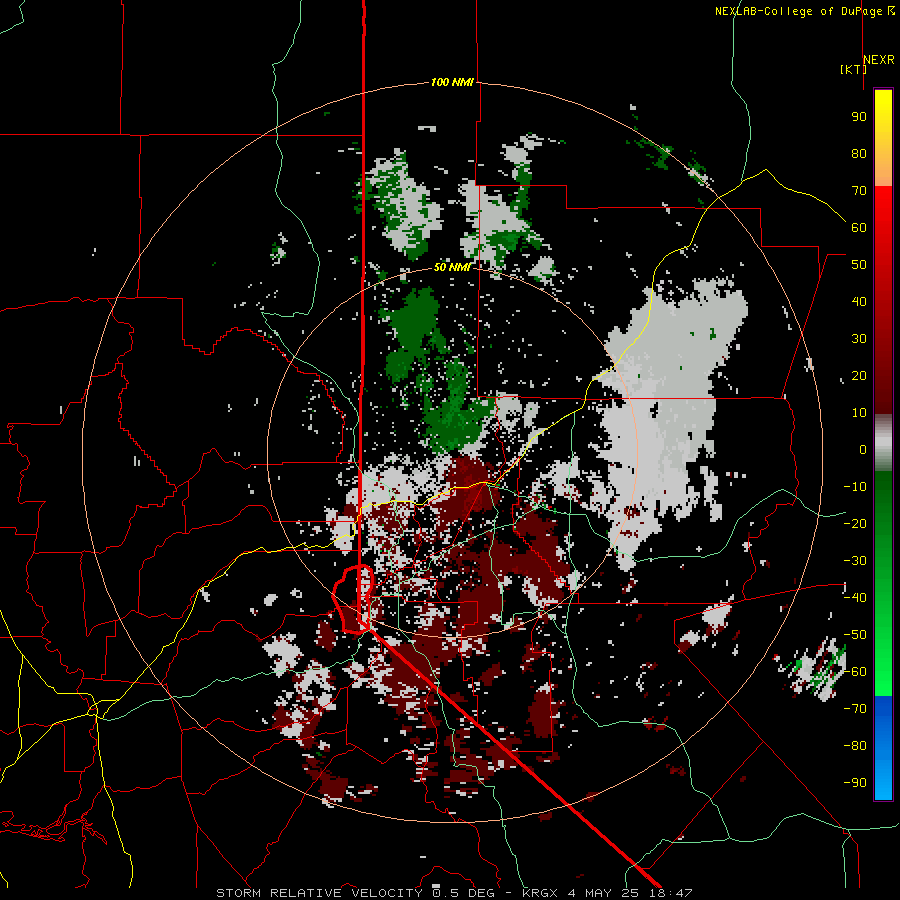Screen dimensions: 900x900
Task: Click the STORM RELATIVE VELOCITY caption text
Action: [x=320, y=893]
